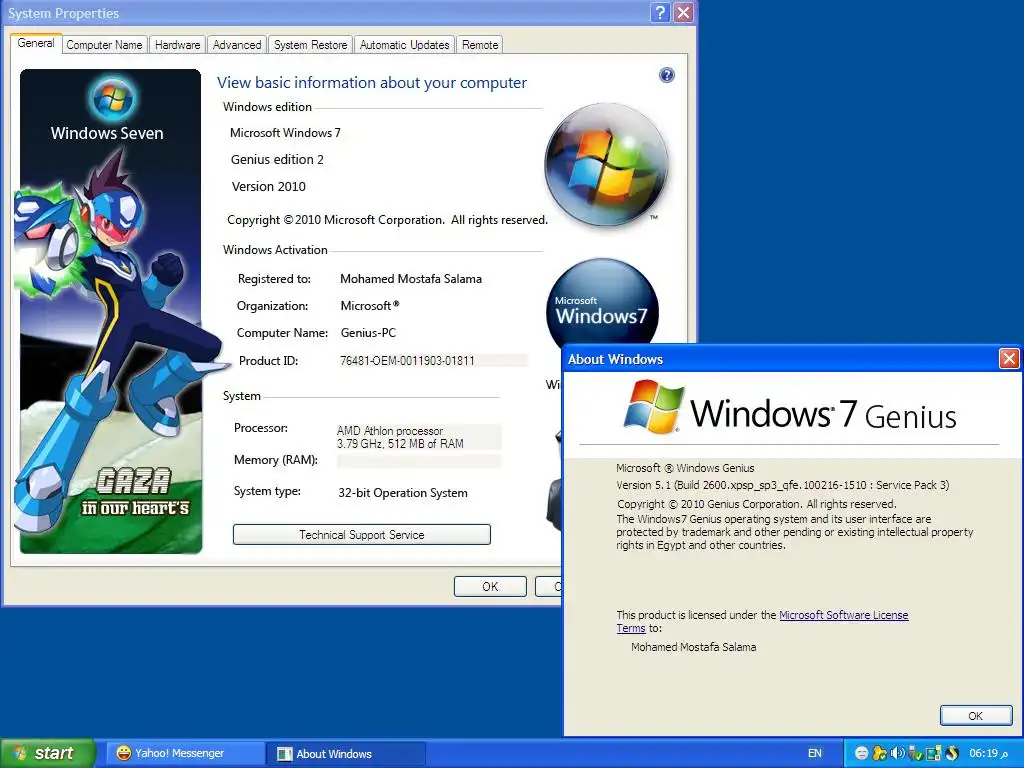Image resolution: width=1024 pixels, height=768 pixels.
Task: Click the EN language indicator
Action: click(814, 753)
